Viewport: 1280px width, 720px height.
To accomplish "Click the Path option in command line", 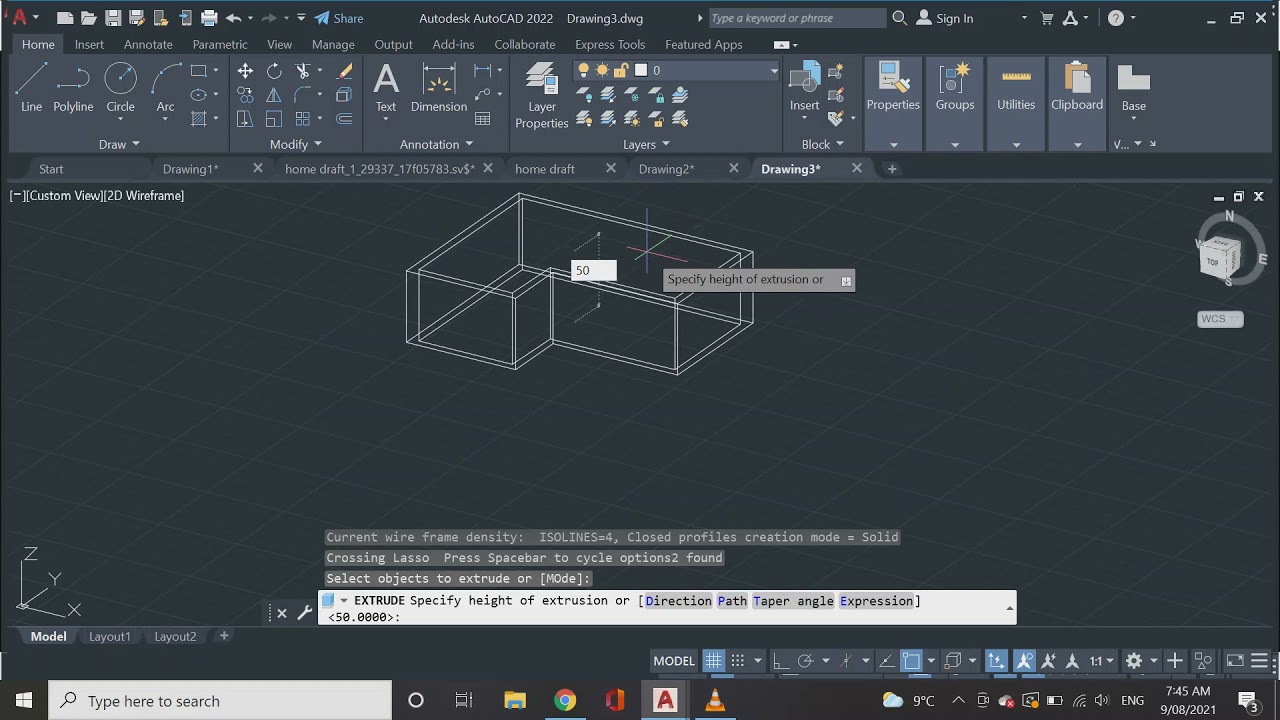I will click(x=732, y=601).
